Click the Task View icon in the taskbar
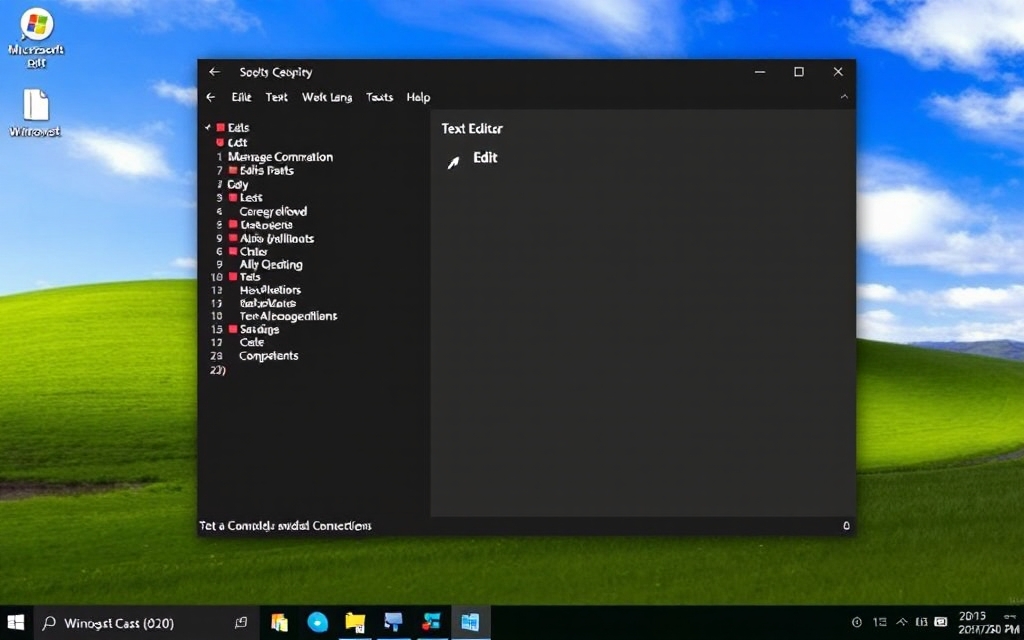This screenshot has height=640, width=1024. [241, 622]
